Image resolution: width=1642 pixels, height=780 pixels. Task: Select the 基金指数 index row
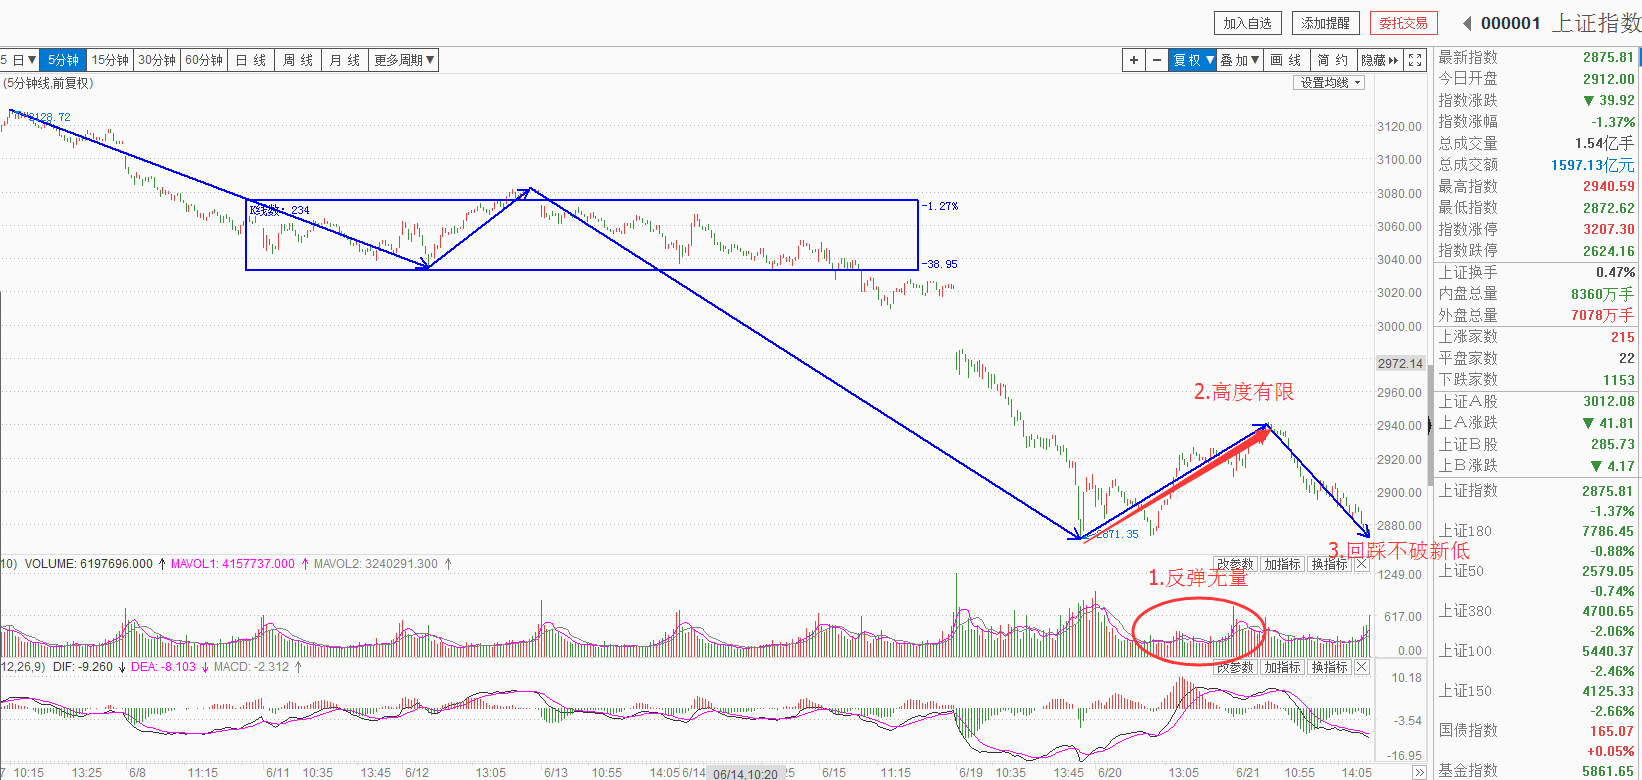1536,770
